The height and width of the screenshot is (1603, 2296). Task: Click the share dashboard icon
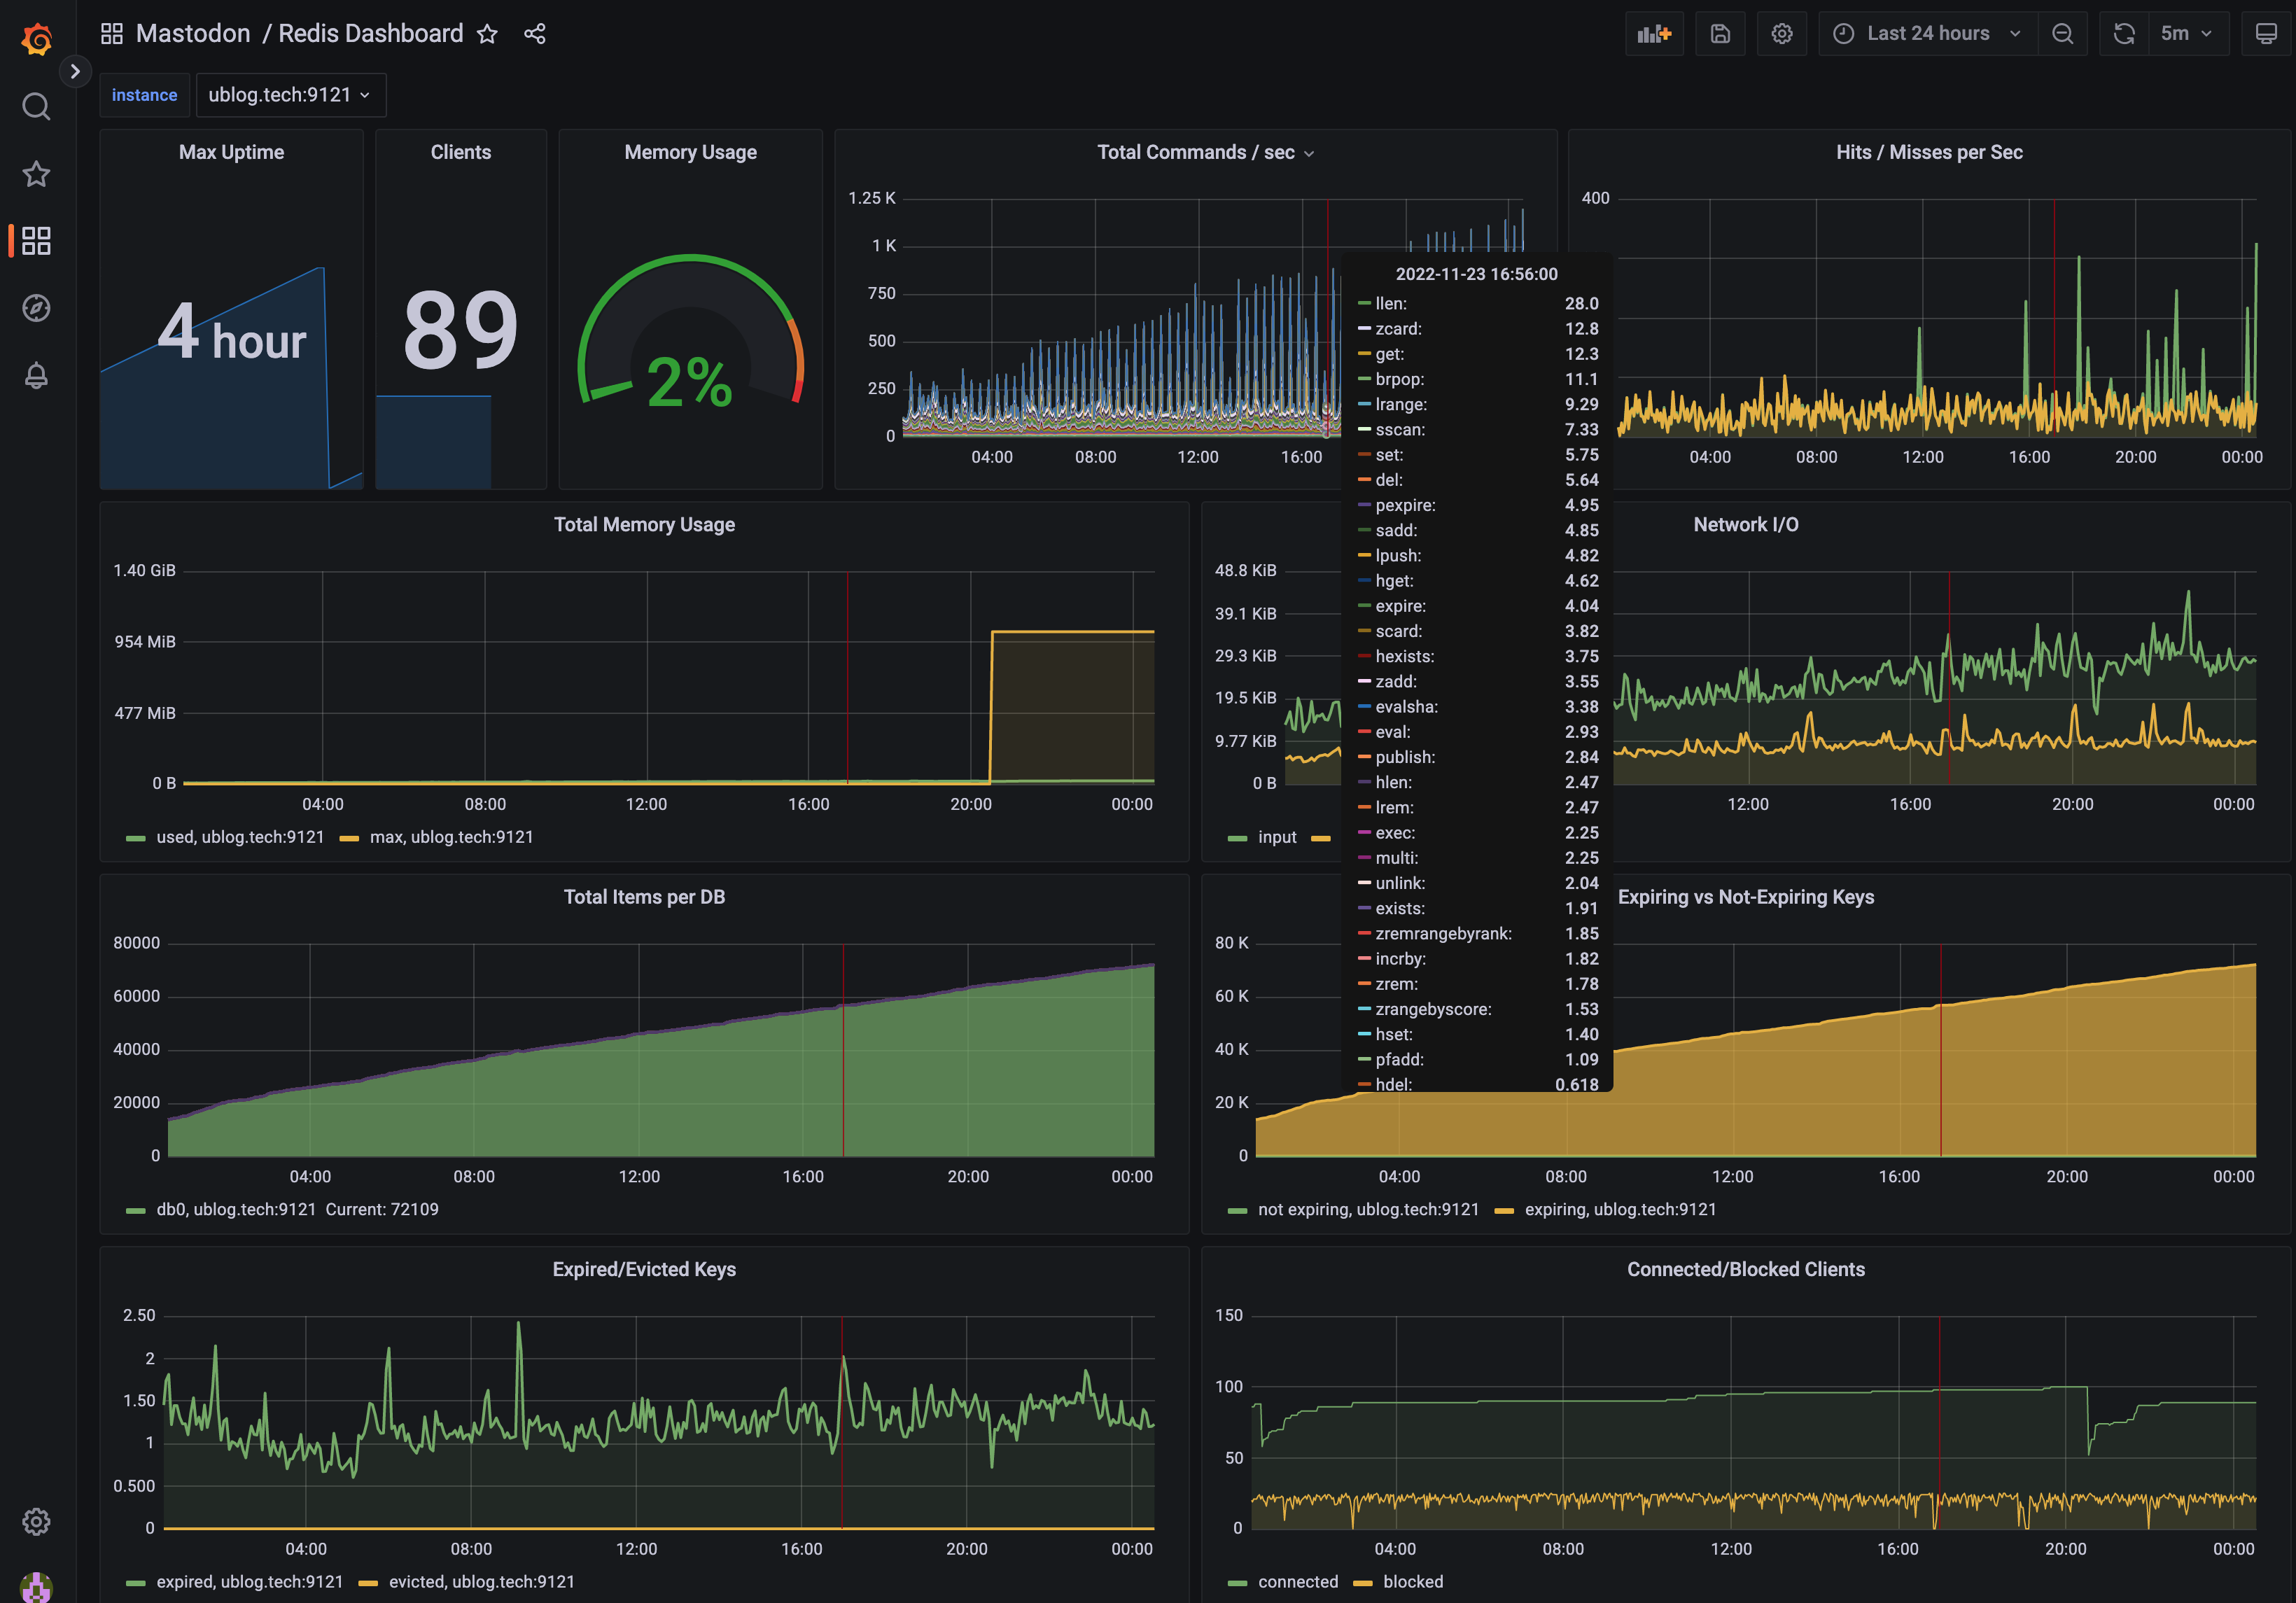(x=538, y=33)
